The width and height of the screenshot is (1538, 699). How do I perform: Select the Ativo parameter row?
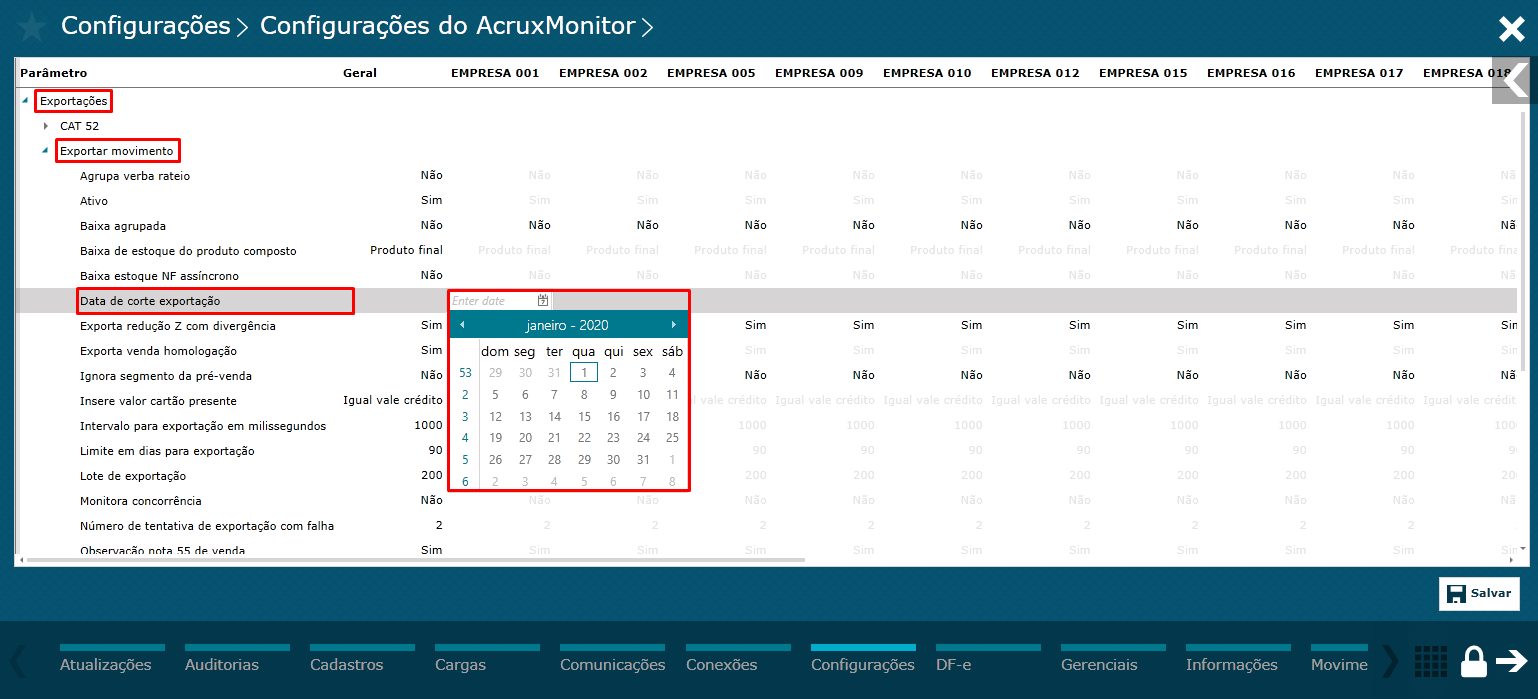(94, 201)
